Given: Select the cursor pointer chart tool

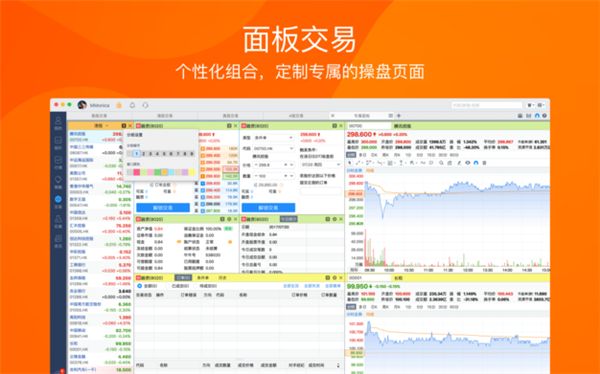Looking at the screenshot, I should pos(350,163).
